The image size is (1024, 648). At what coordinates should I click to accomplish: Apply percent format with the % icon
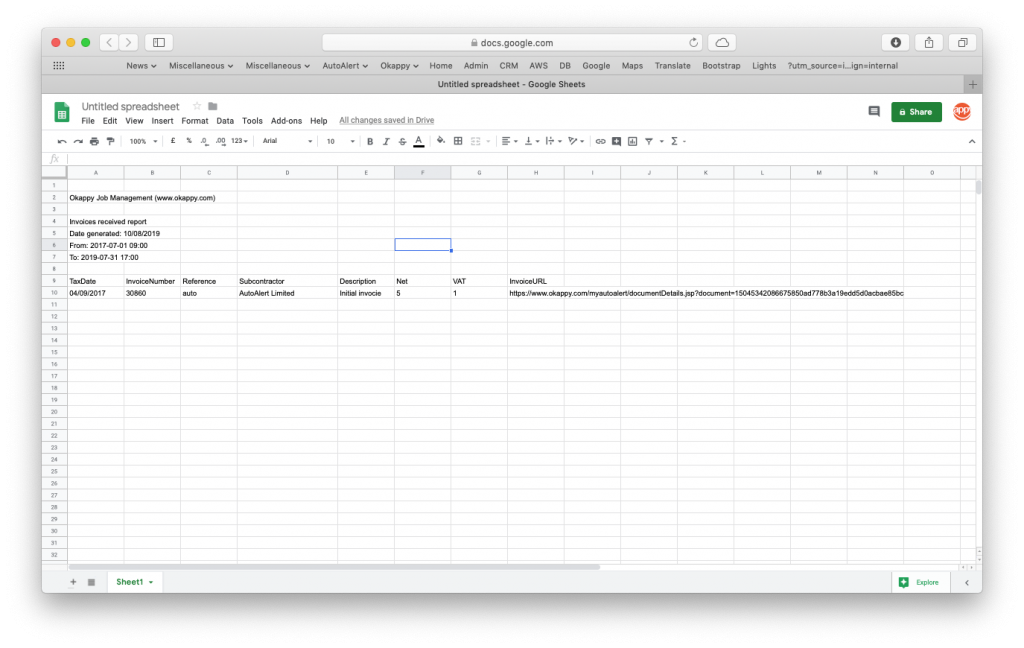pos(189,141)
